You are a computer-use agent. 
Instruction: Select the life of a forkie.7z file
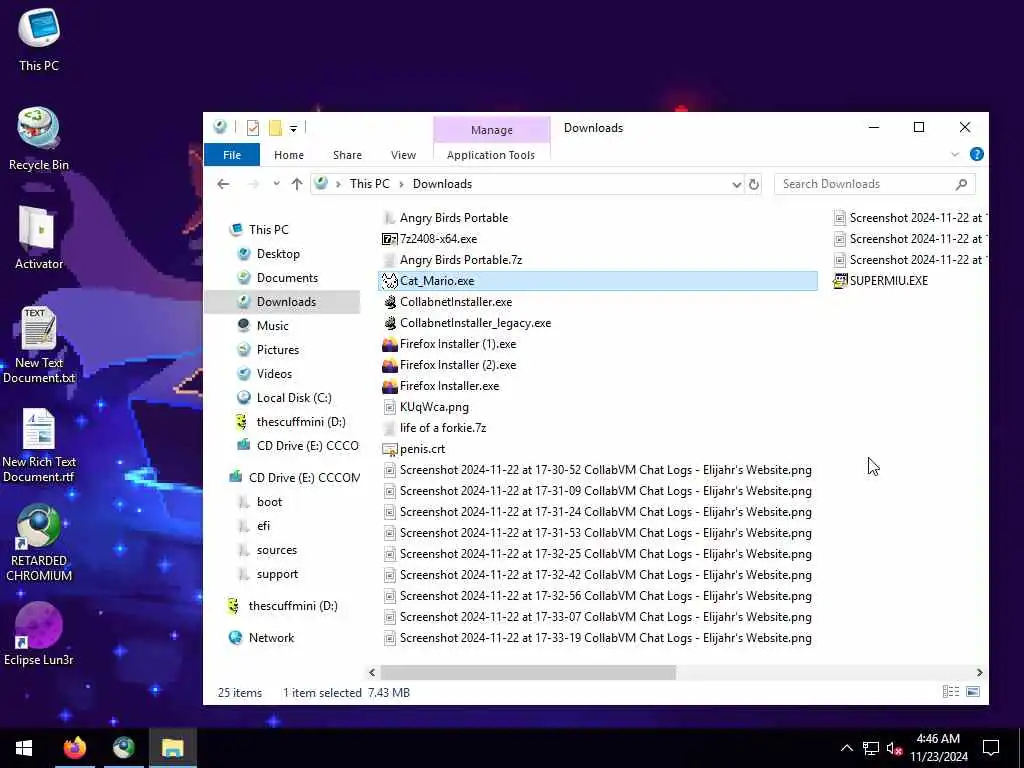tap(443, 428)
